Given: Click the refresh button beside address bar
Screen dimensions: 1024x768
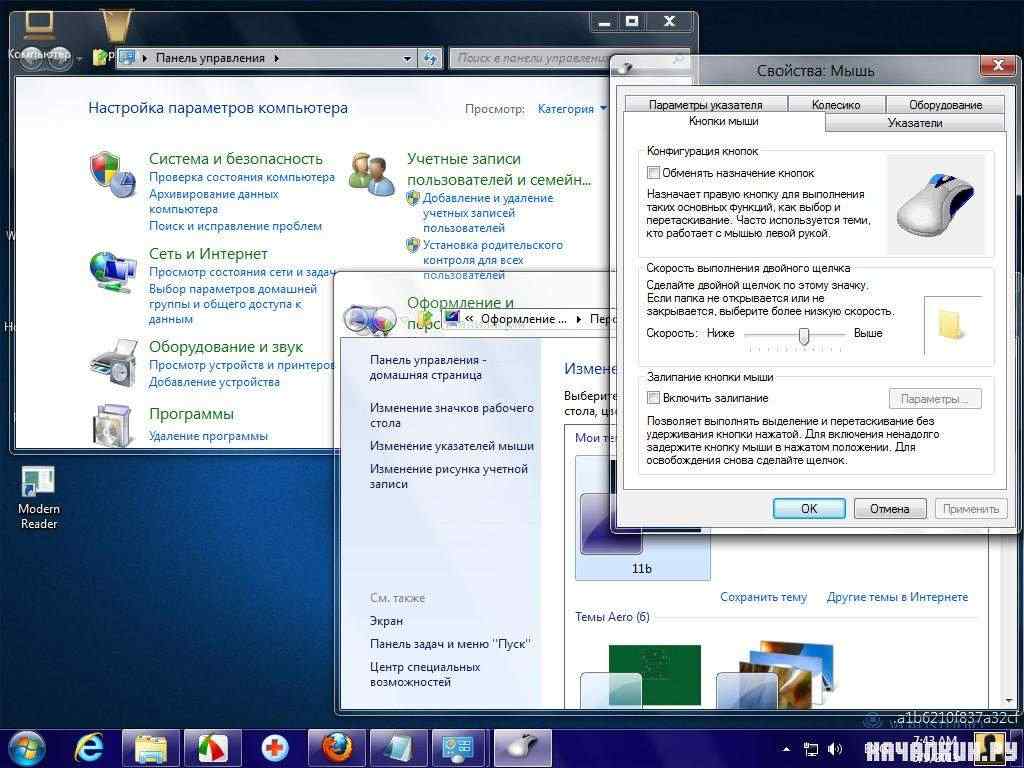Looking at the screenshot, I should 430,58.
